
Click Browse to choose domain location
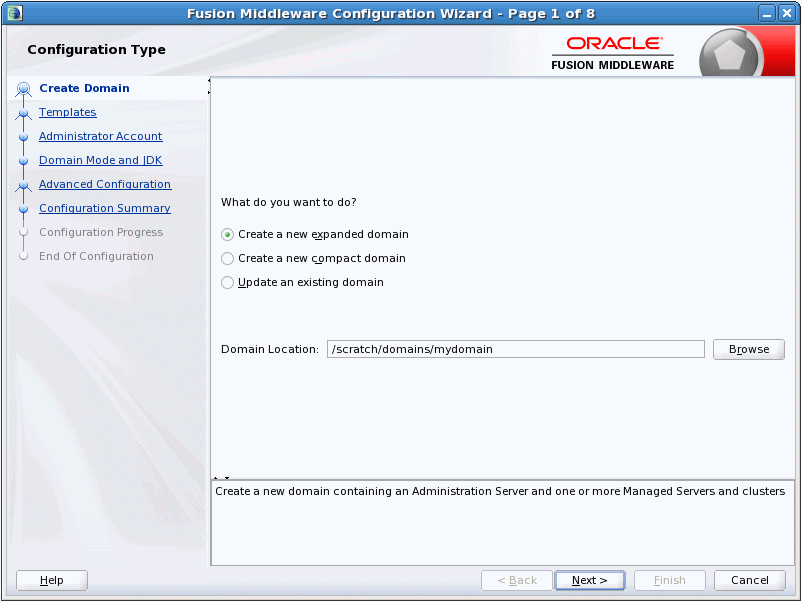[749, 349]
